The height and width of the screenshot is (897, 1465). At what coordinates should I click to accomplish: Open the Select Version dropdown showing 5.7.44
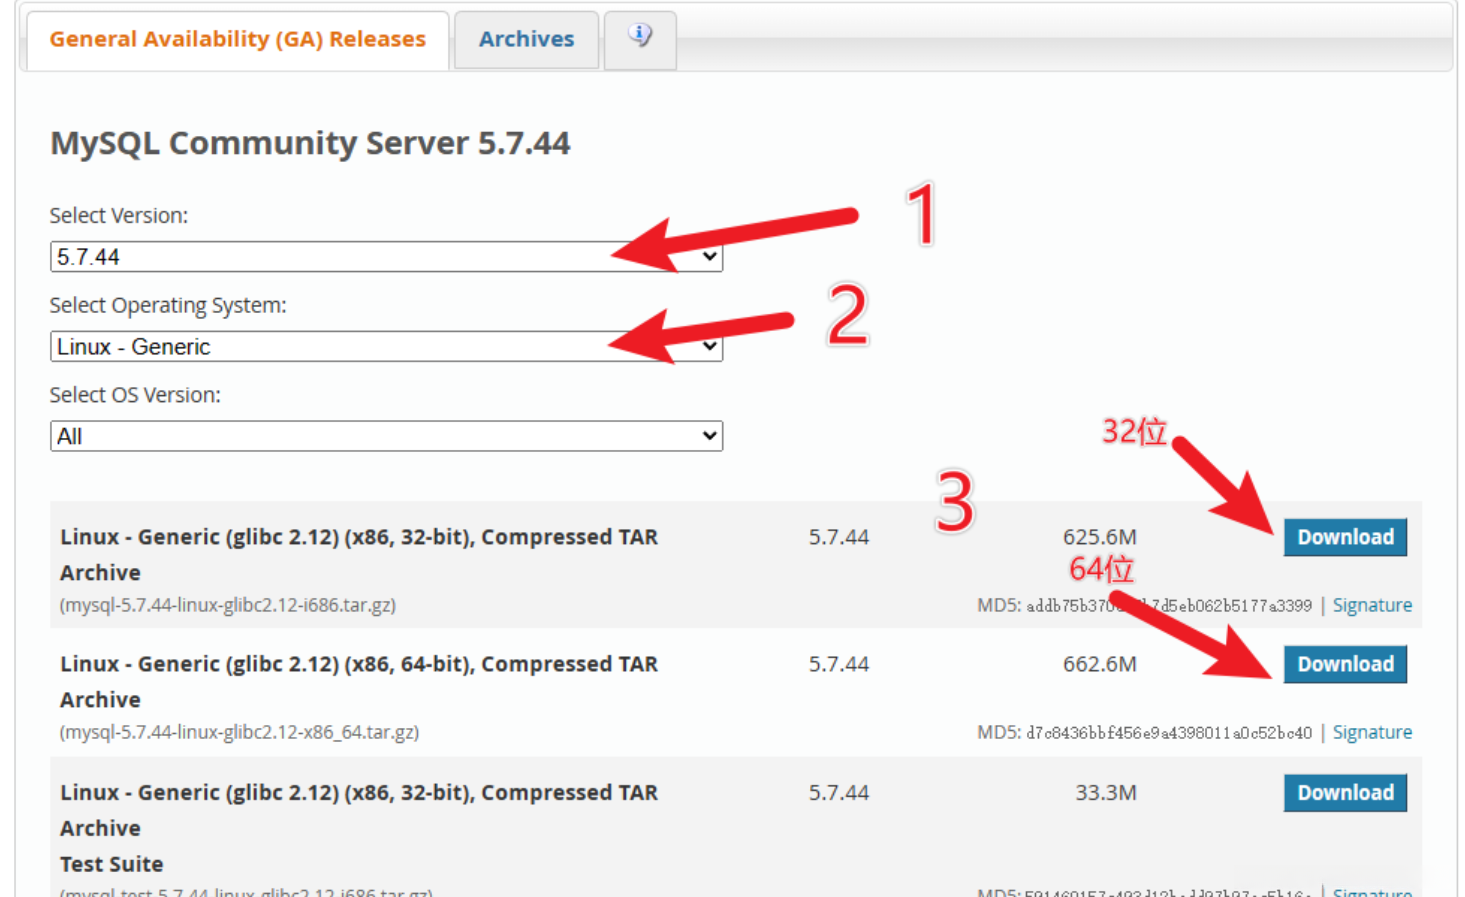pos(386,257)
